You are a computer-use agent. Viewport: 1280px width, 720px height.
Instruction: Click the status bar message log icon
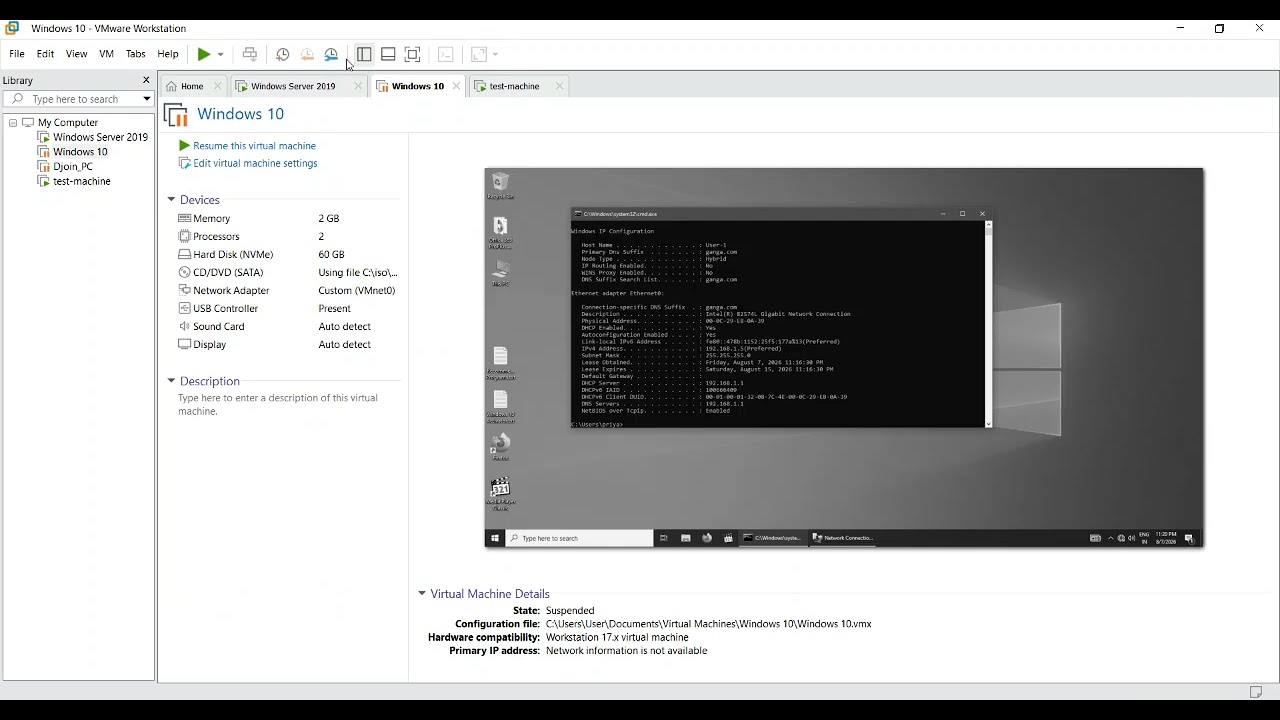pyautogui.click(x=1256, y=692)
